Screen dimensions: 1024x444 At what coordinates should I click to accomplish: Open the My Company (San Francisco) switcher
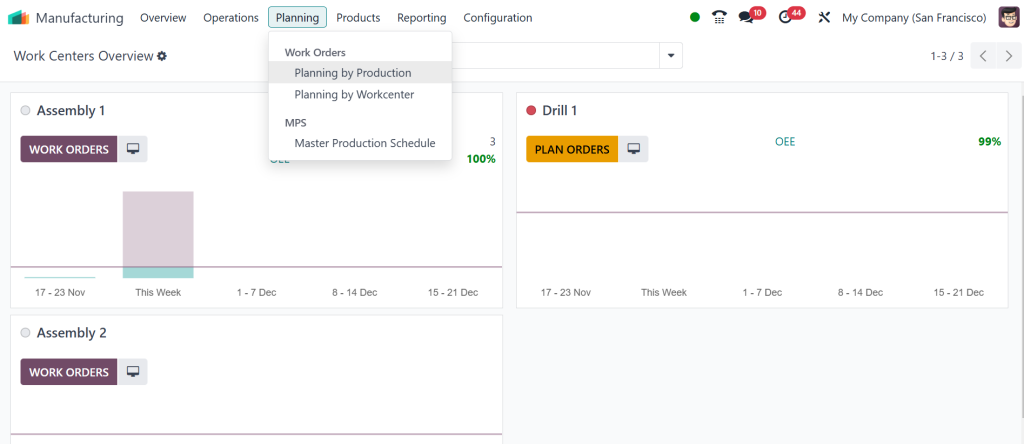click(914, 18)
